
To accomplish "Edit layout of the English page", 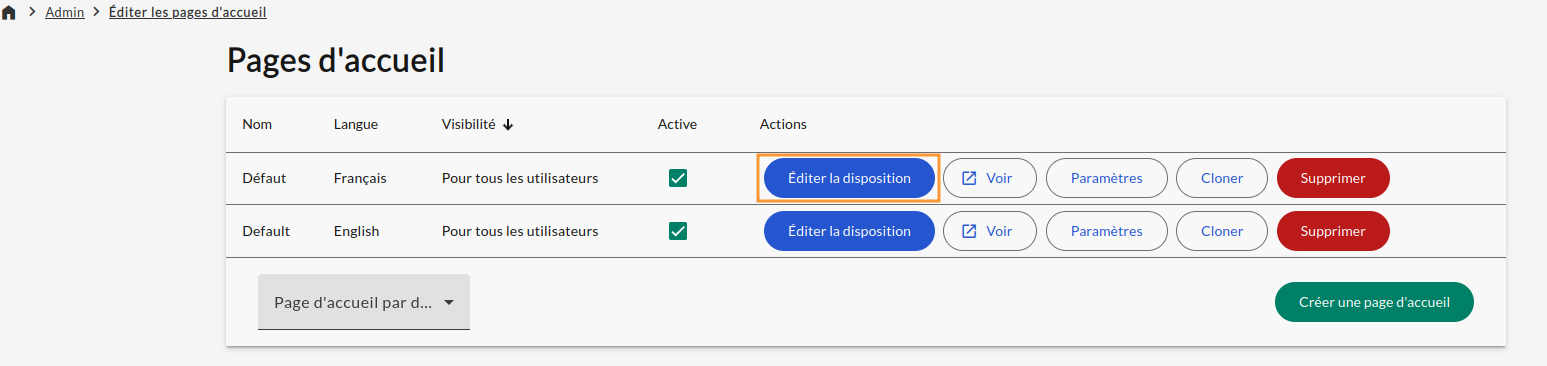I will 849,231.
